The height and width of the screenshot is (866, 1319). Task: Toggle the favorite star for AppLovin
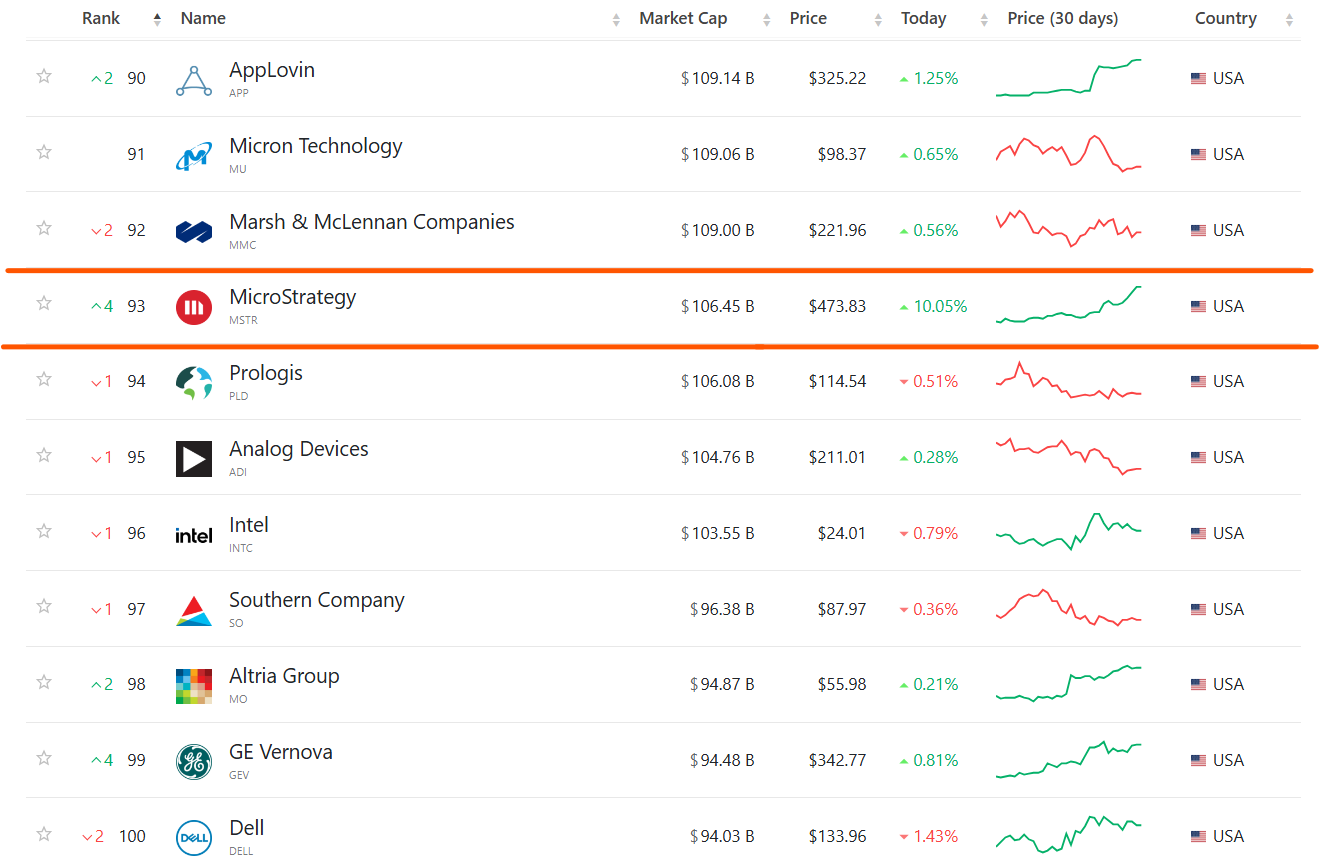(x=44, y=76)
